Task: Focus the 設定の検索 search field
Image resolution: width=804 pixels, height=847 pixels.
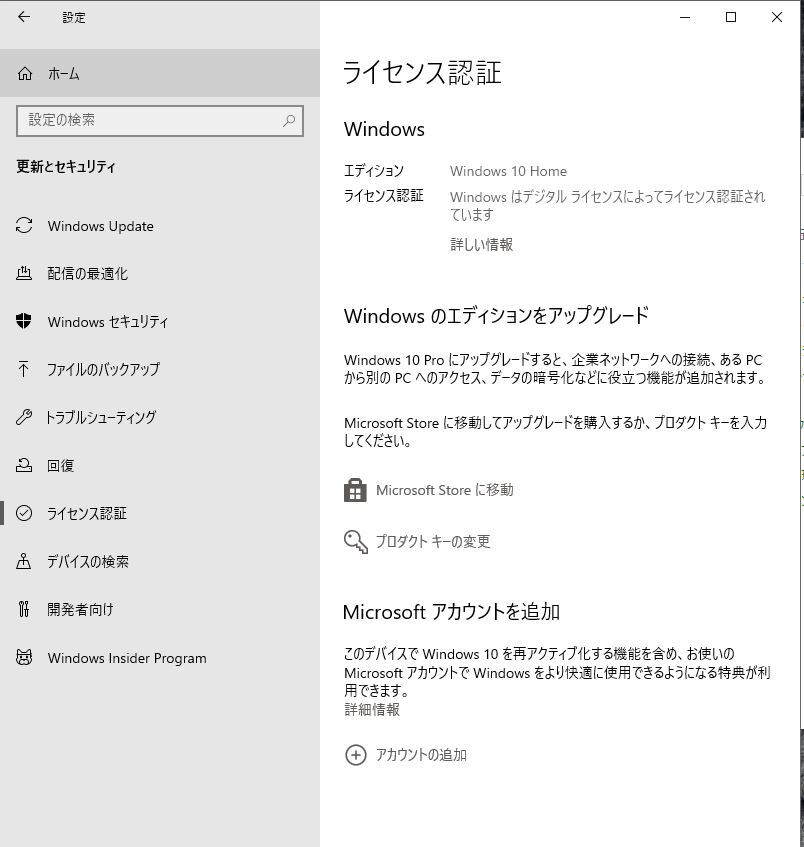Action: (x=160, y=120)
